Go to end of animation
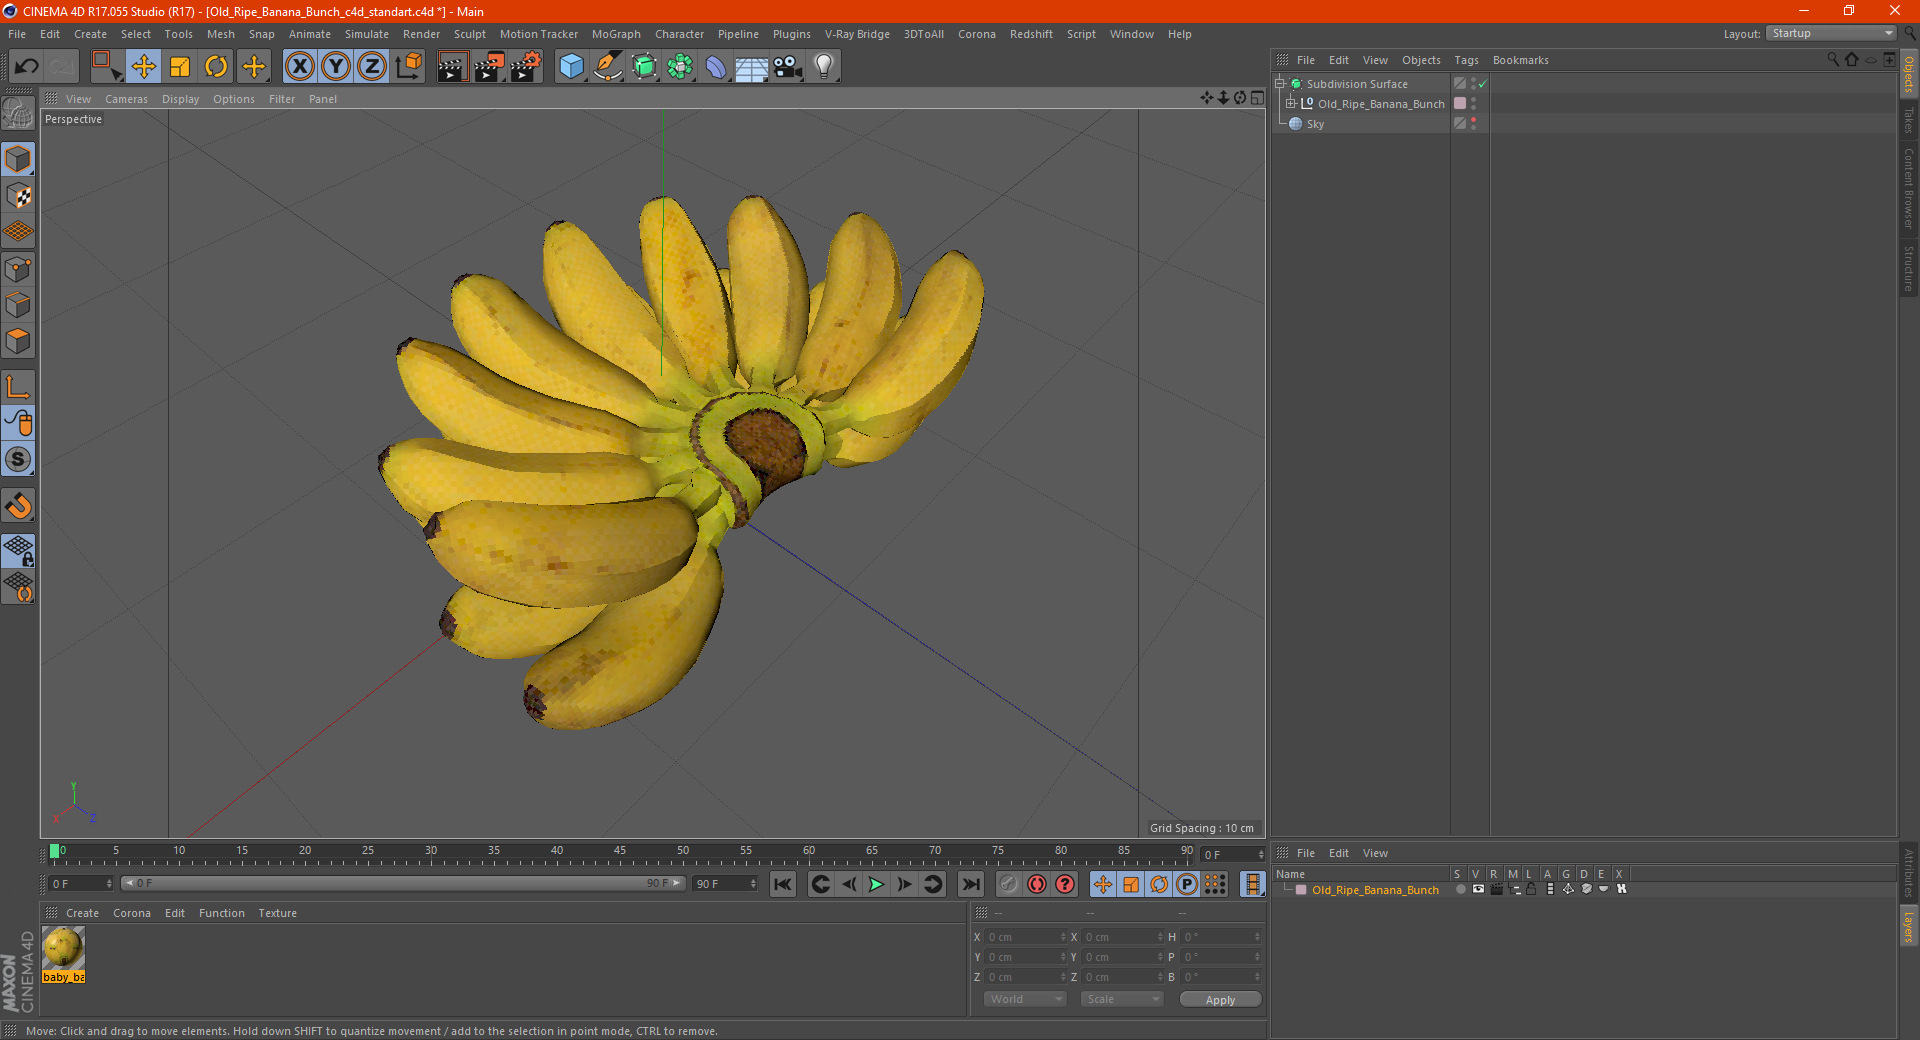 pos(971,884)
